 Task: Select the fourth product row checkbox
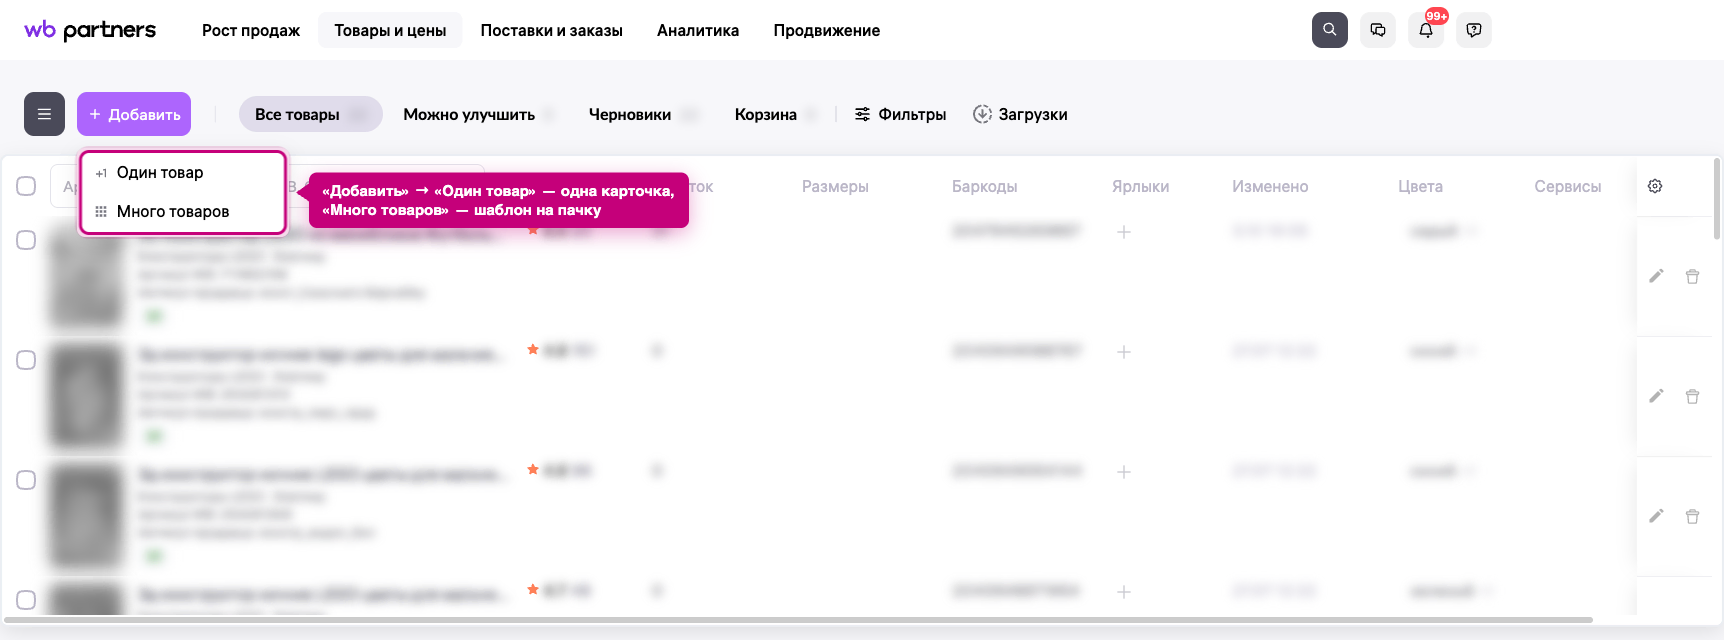point(26,600)
